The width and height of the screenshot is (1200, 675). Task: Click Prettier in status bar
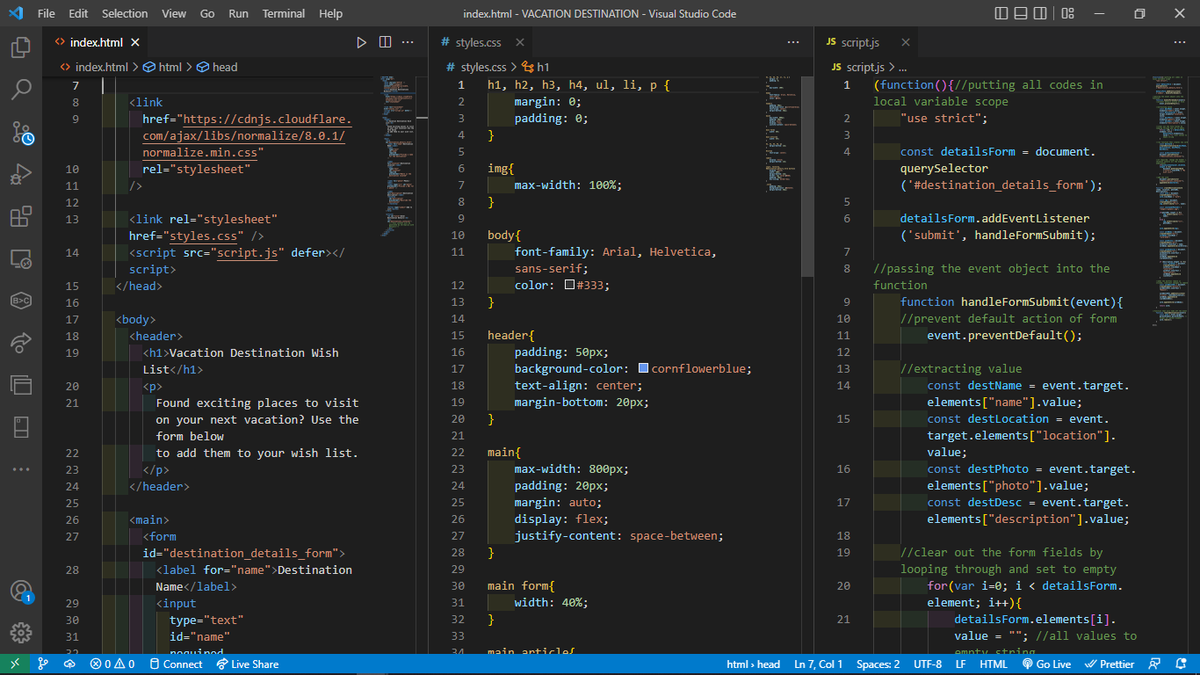(x=1110, y=664)
